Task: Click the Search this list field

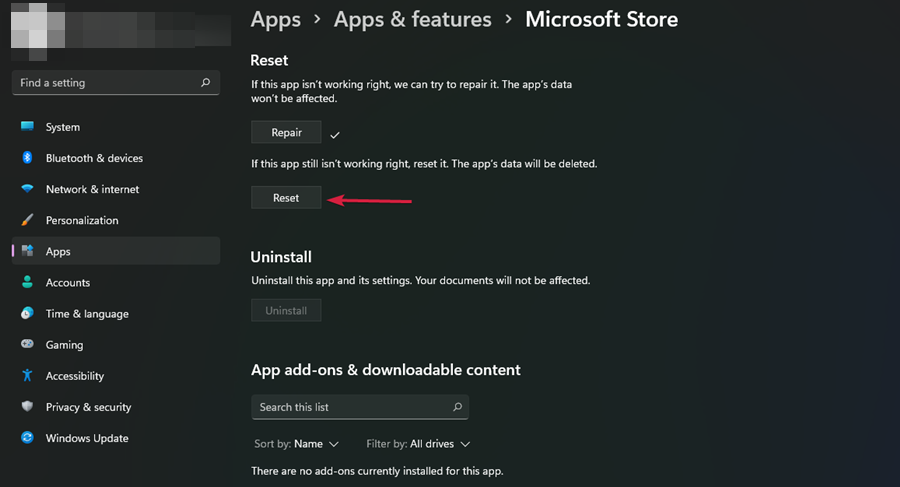Action: pos(350,407)
